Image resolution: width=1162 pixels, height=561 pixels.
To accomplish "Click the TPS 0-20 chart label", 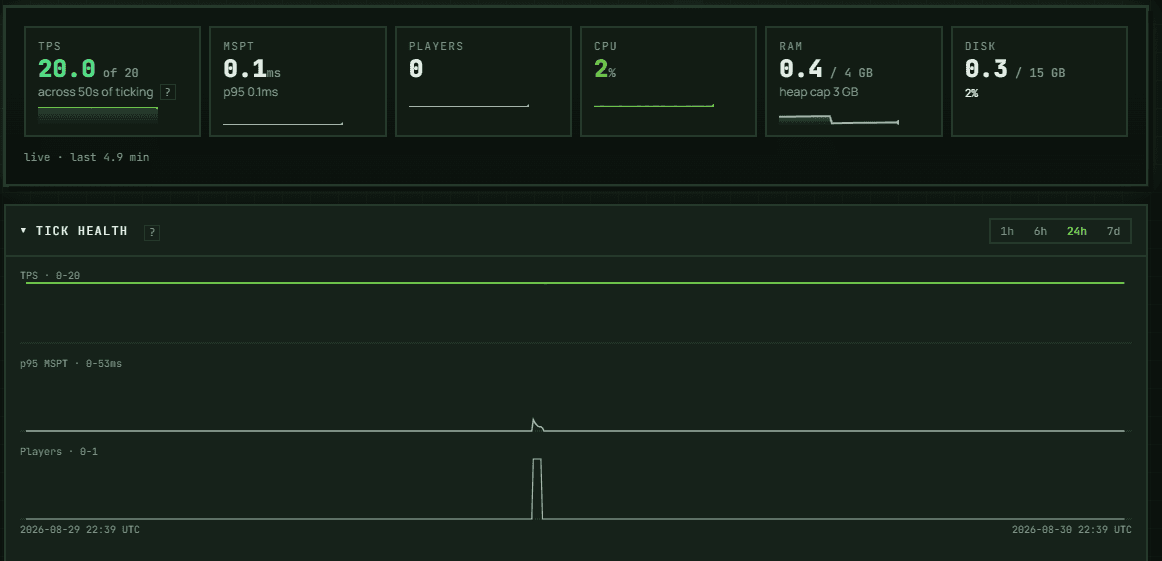I will 50,275.
